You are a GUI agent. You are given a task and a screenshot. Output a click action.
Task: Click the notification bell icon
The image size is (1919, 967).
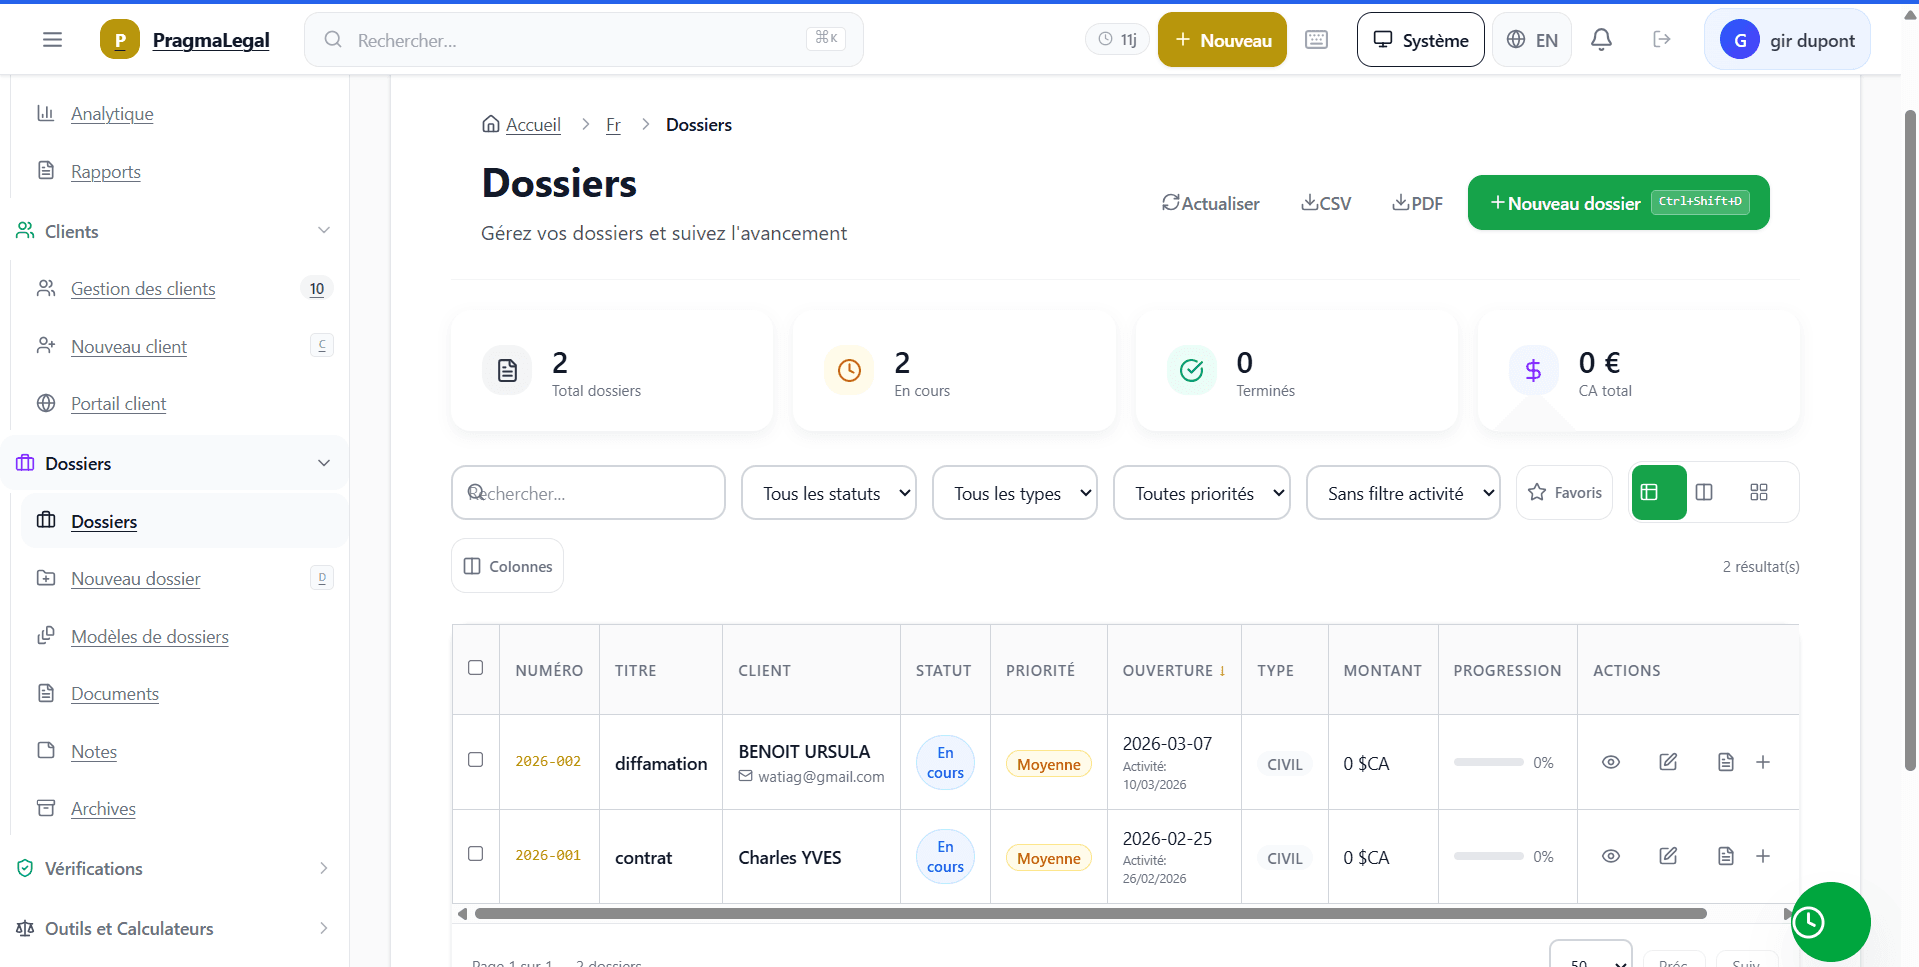pos(1601,40)
